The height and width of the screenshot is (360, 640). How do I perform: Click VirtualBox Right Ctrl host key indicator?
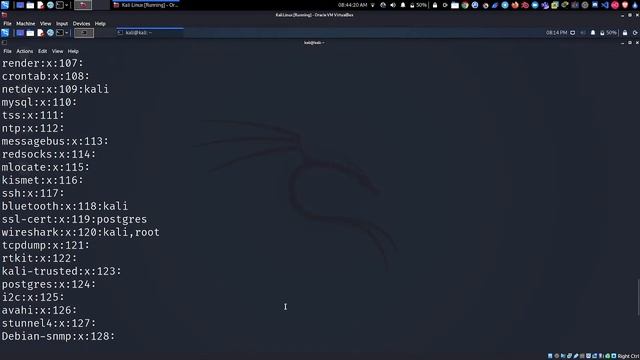click(x=628, y=356)
